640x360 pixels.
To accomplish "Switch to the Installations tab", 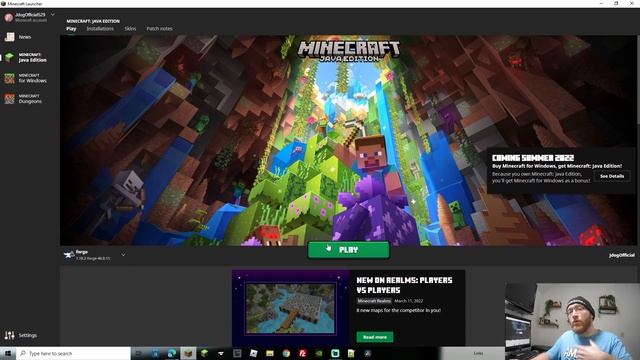I will tap(100, 29).
